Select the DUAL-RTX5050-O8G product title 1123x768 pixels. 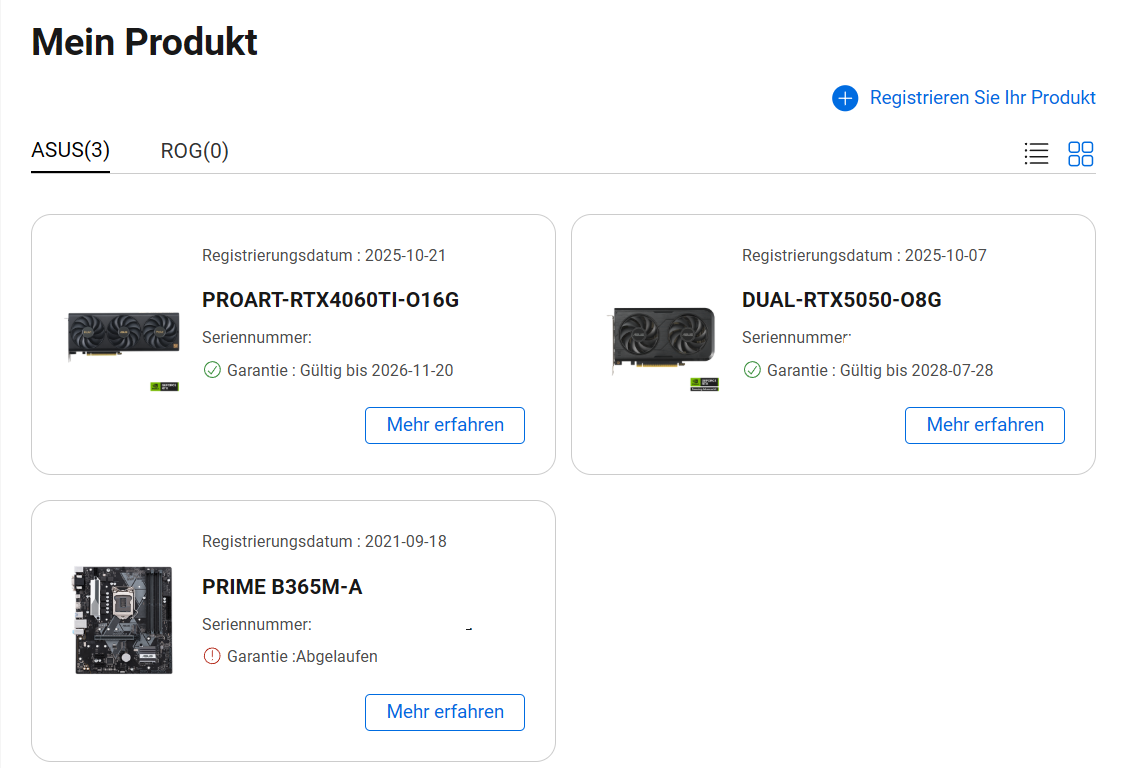(841, 300)
